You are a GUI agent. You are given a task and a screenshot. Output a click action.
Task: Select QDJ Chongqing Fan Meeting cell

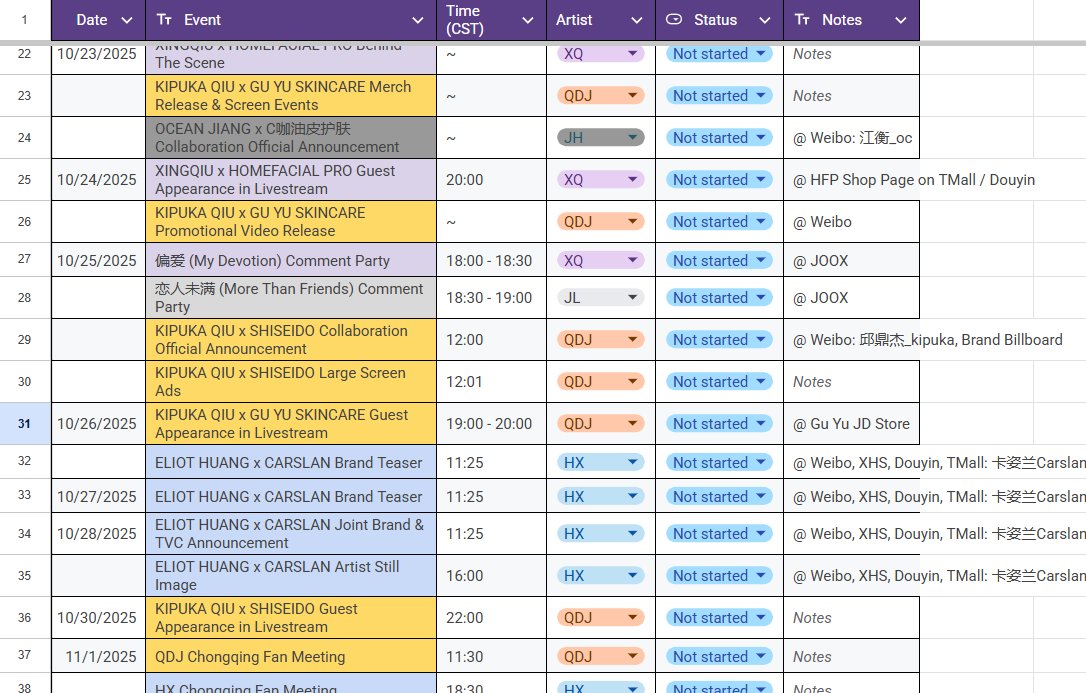tap(291, 656)
